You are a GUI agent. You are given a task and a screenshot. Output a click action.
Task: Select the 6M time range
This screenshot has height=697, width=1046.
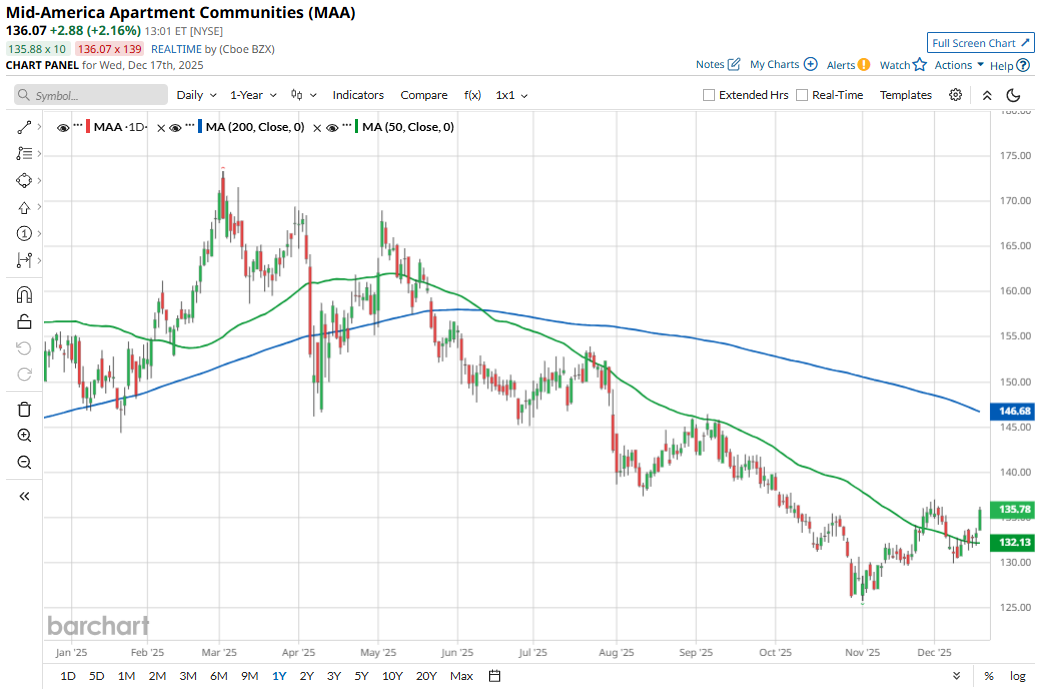point(219,676)
